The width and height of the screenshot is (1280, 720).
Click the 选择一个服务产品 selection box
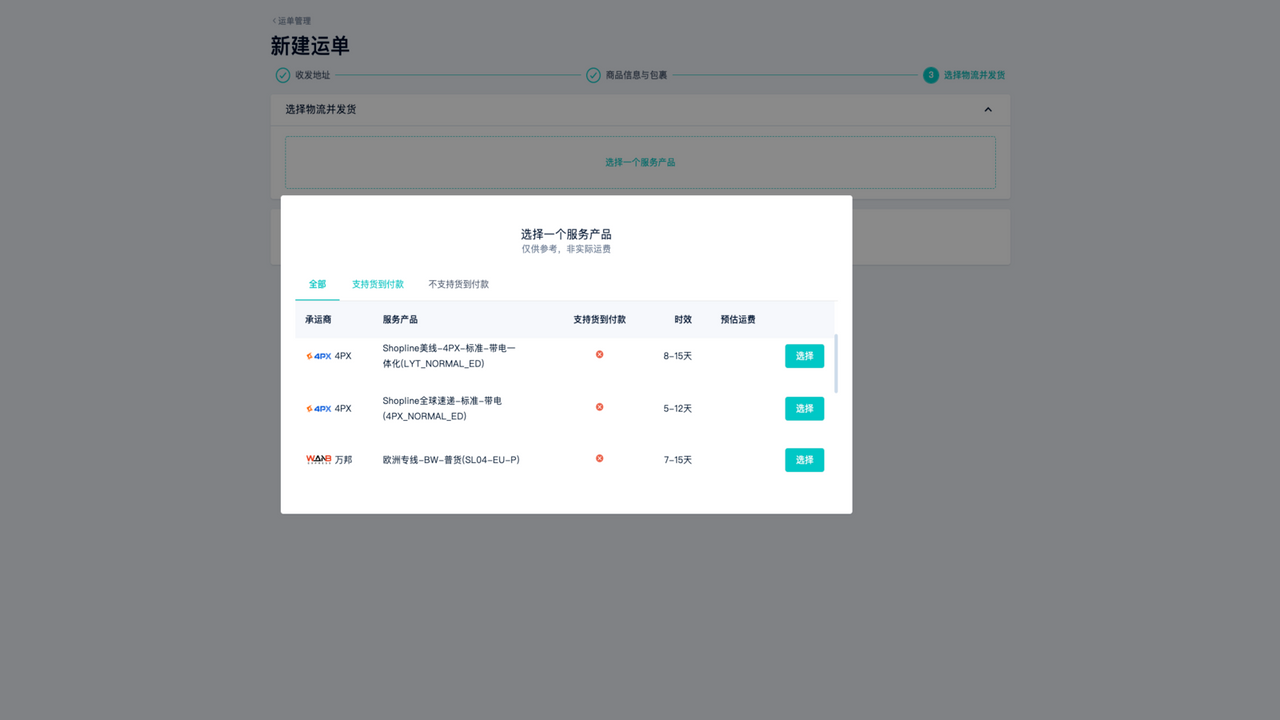(x=640, y=162)
